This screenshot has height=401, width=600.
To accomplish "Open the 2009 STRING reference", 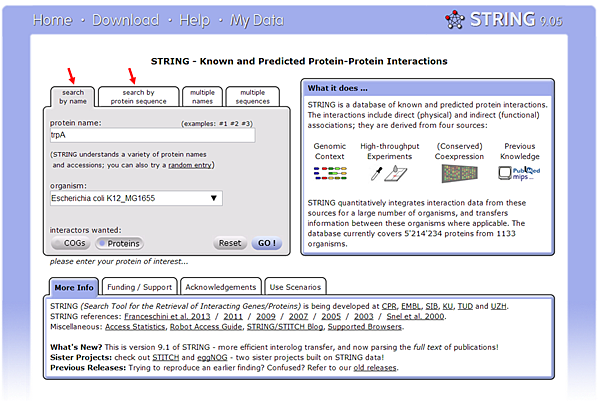I will point(266,317).
